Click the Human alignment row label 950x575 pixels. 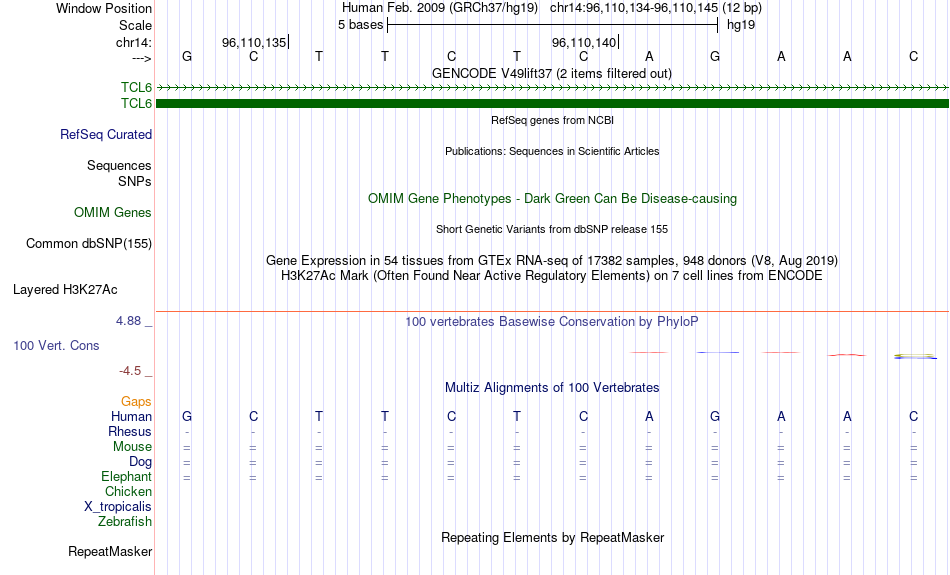click(131, 416)
